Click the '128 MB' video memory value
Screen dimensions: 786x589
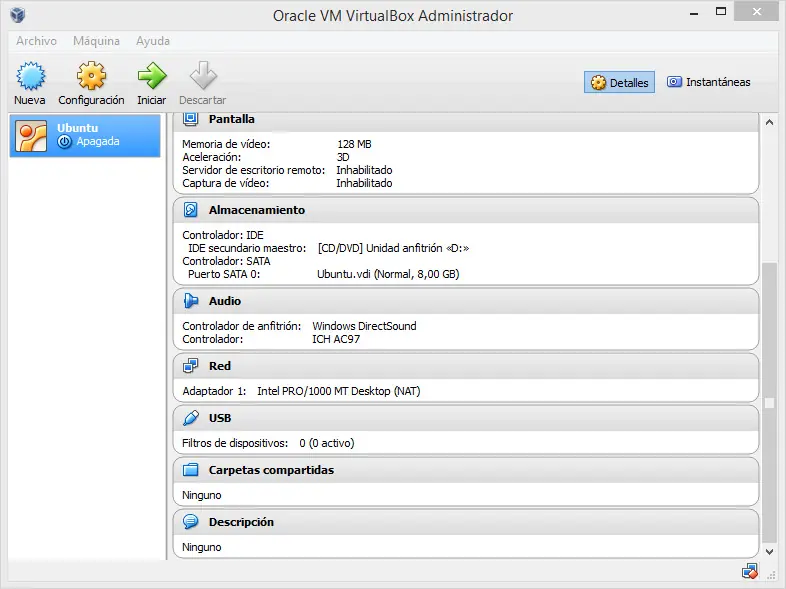pyautogui.click(x=354, y=144)
